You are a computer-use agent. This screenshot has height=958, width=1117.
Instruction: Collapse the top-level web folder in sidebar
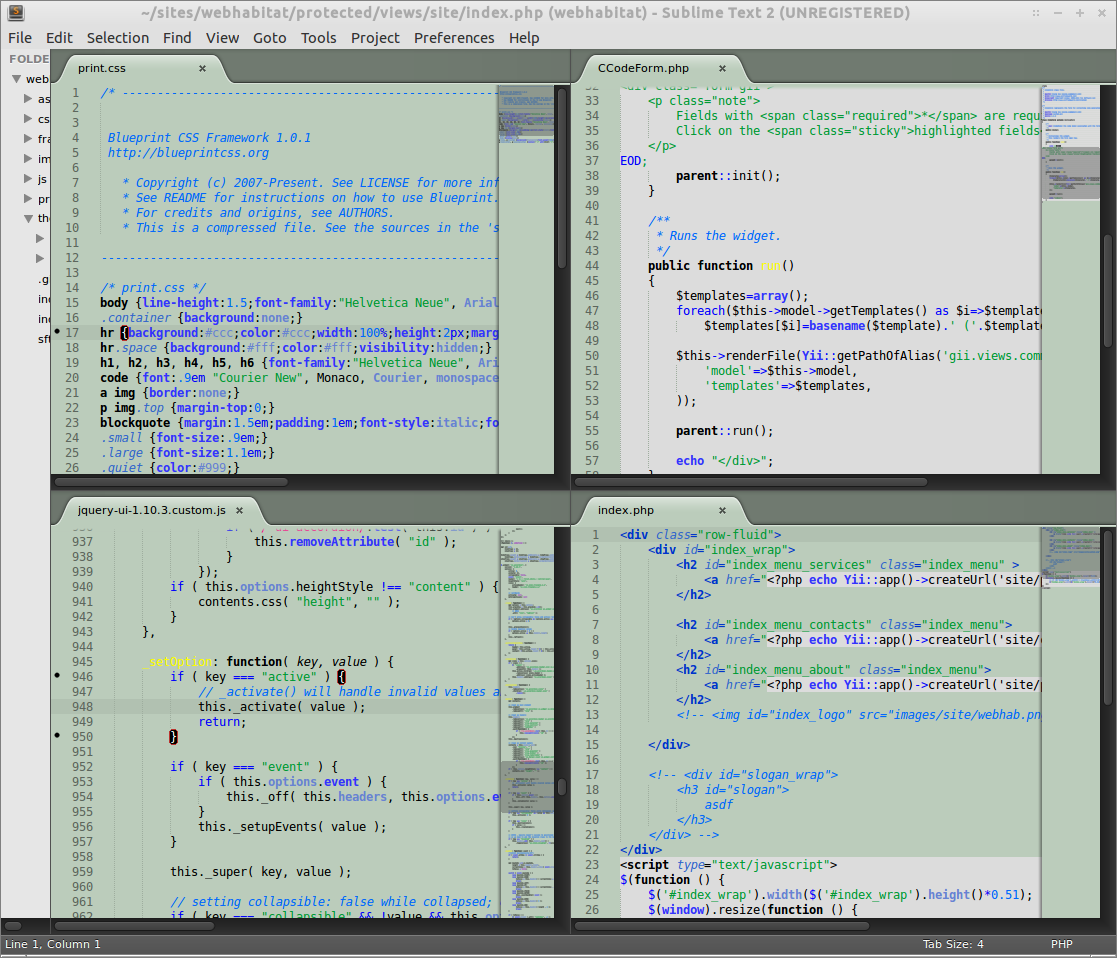pos(16,79)
